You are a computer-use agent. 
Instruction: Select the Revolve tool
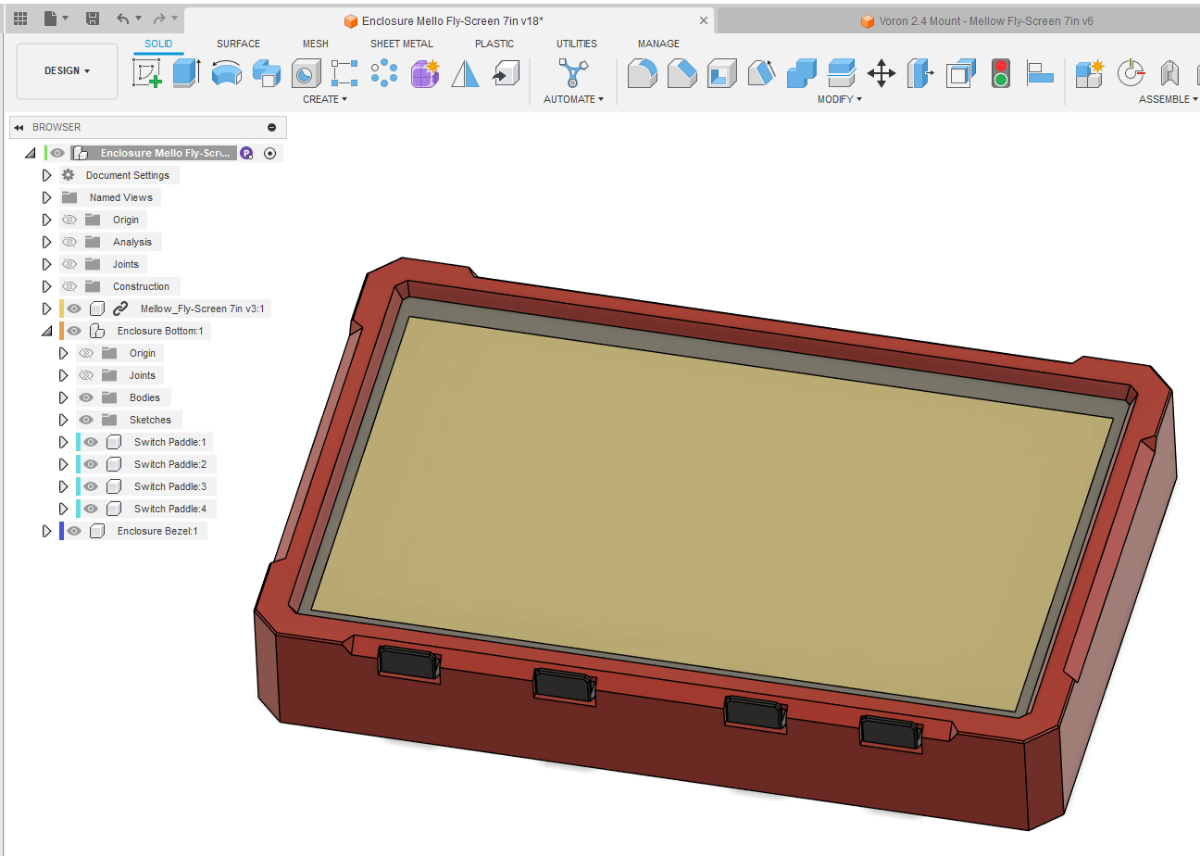(227, 72)
